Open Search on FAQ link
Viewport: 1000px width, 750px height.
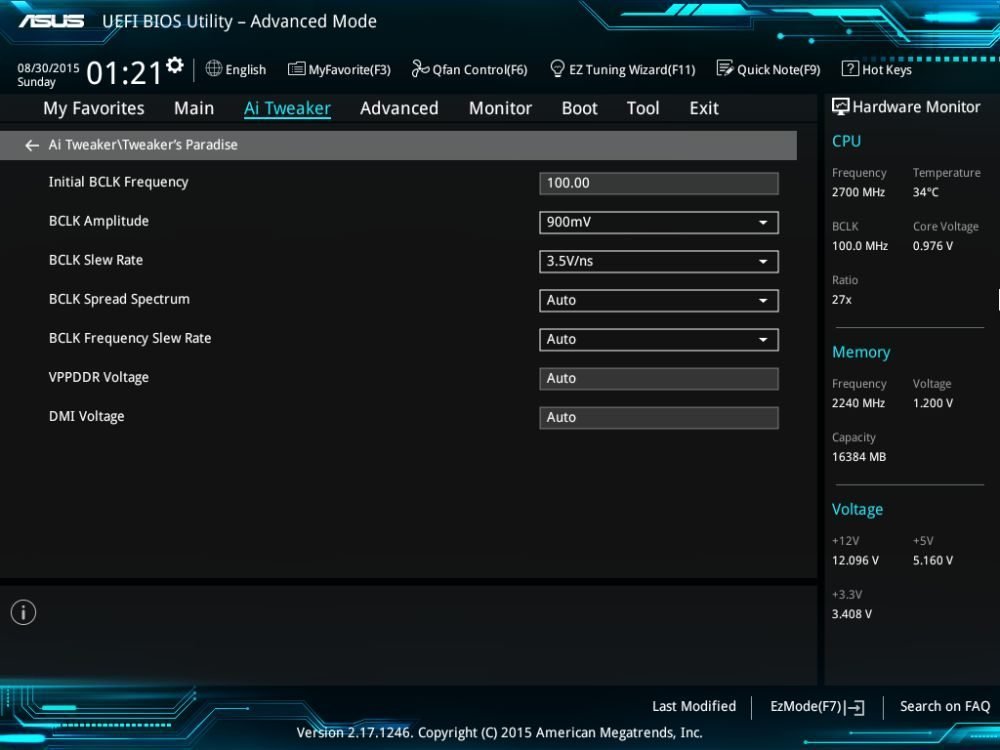coord(945,706)
